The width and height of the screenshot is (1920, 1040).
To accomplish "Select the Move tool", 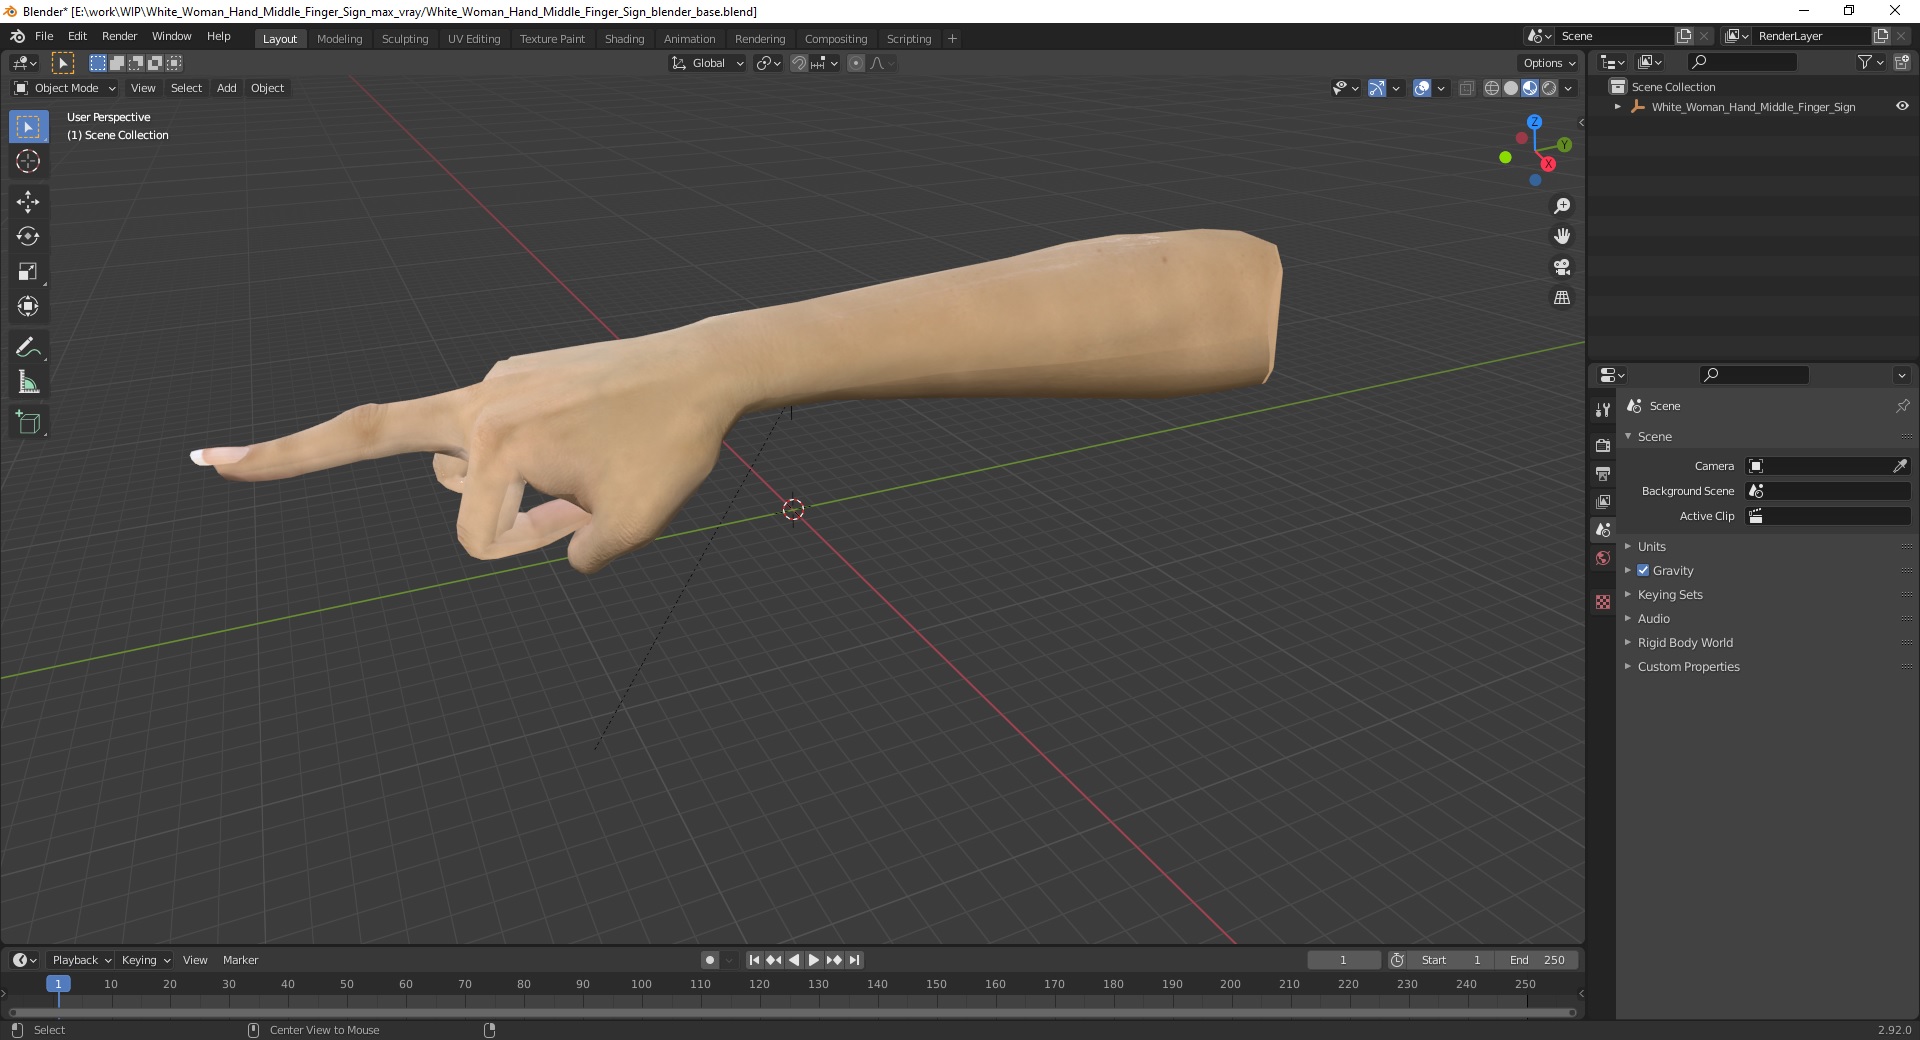I will (28, 202).
